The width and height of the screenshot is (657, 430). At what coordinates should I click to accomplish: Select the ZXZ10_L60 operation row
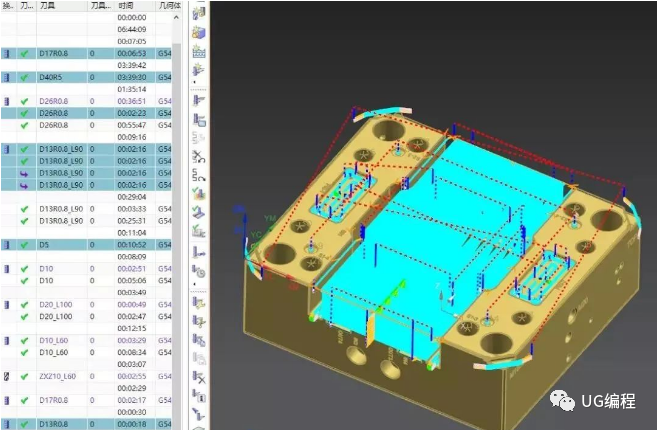pyautogui.click(x=86, y=376)
